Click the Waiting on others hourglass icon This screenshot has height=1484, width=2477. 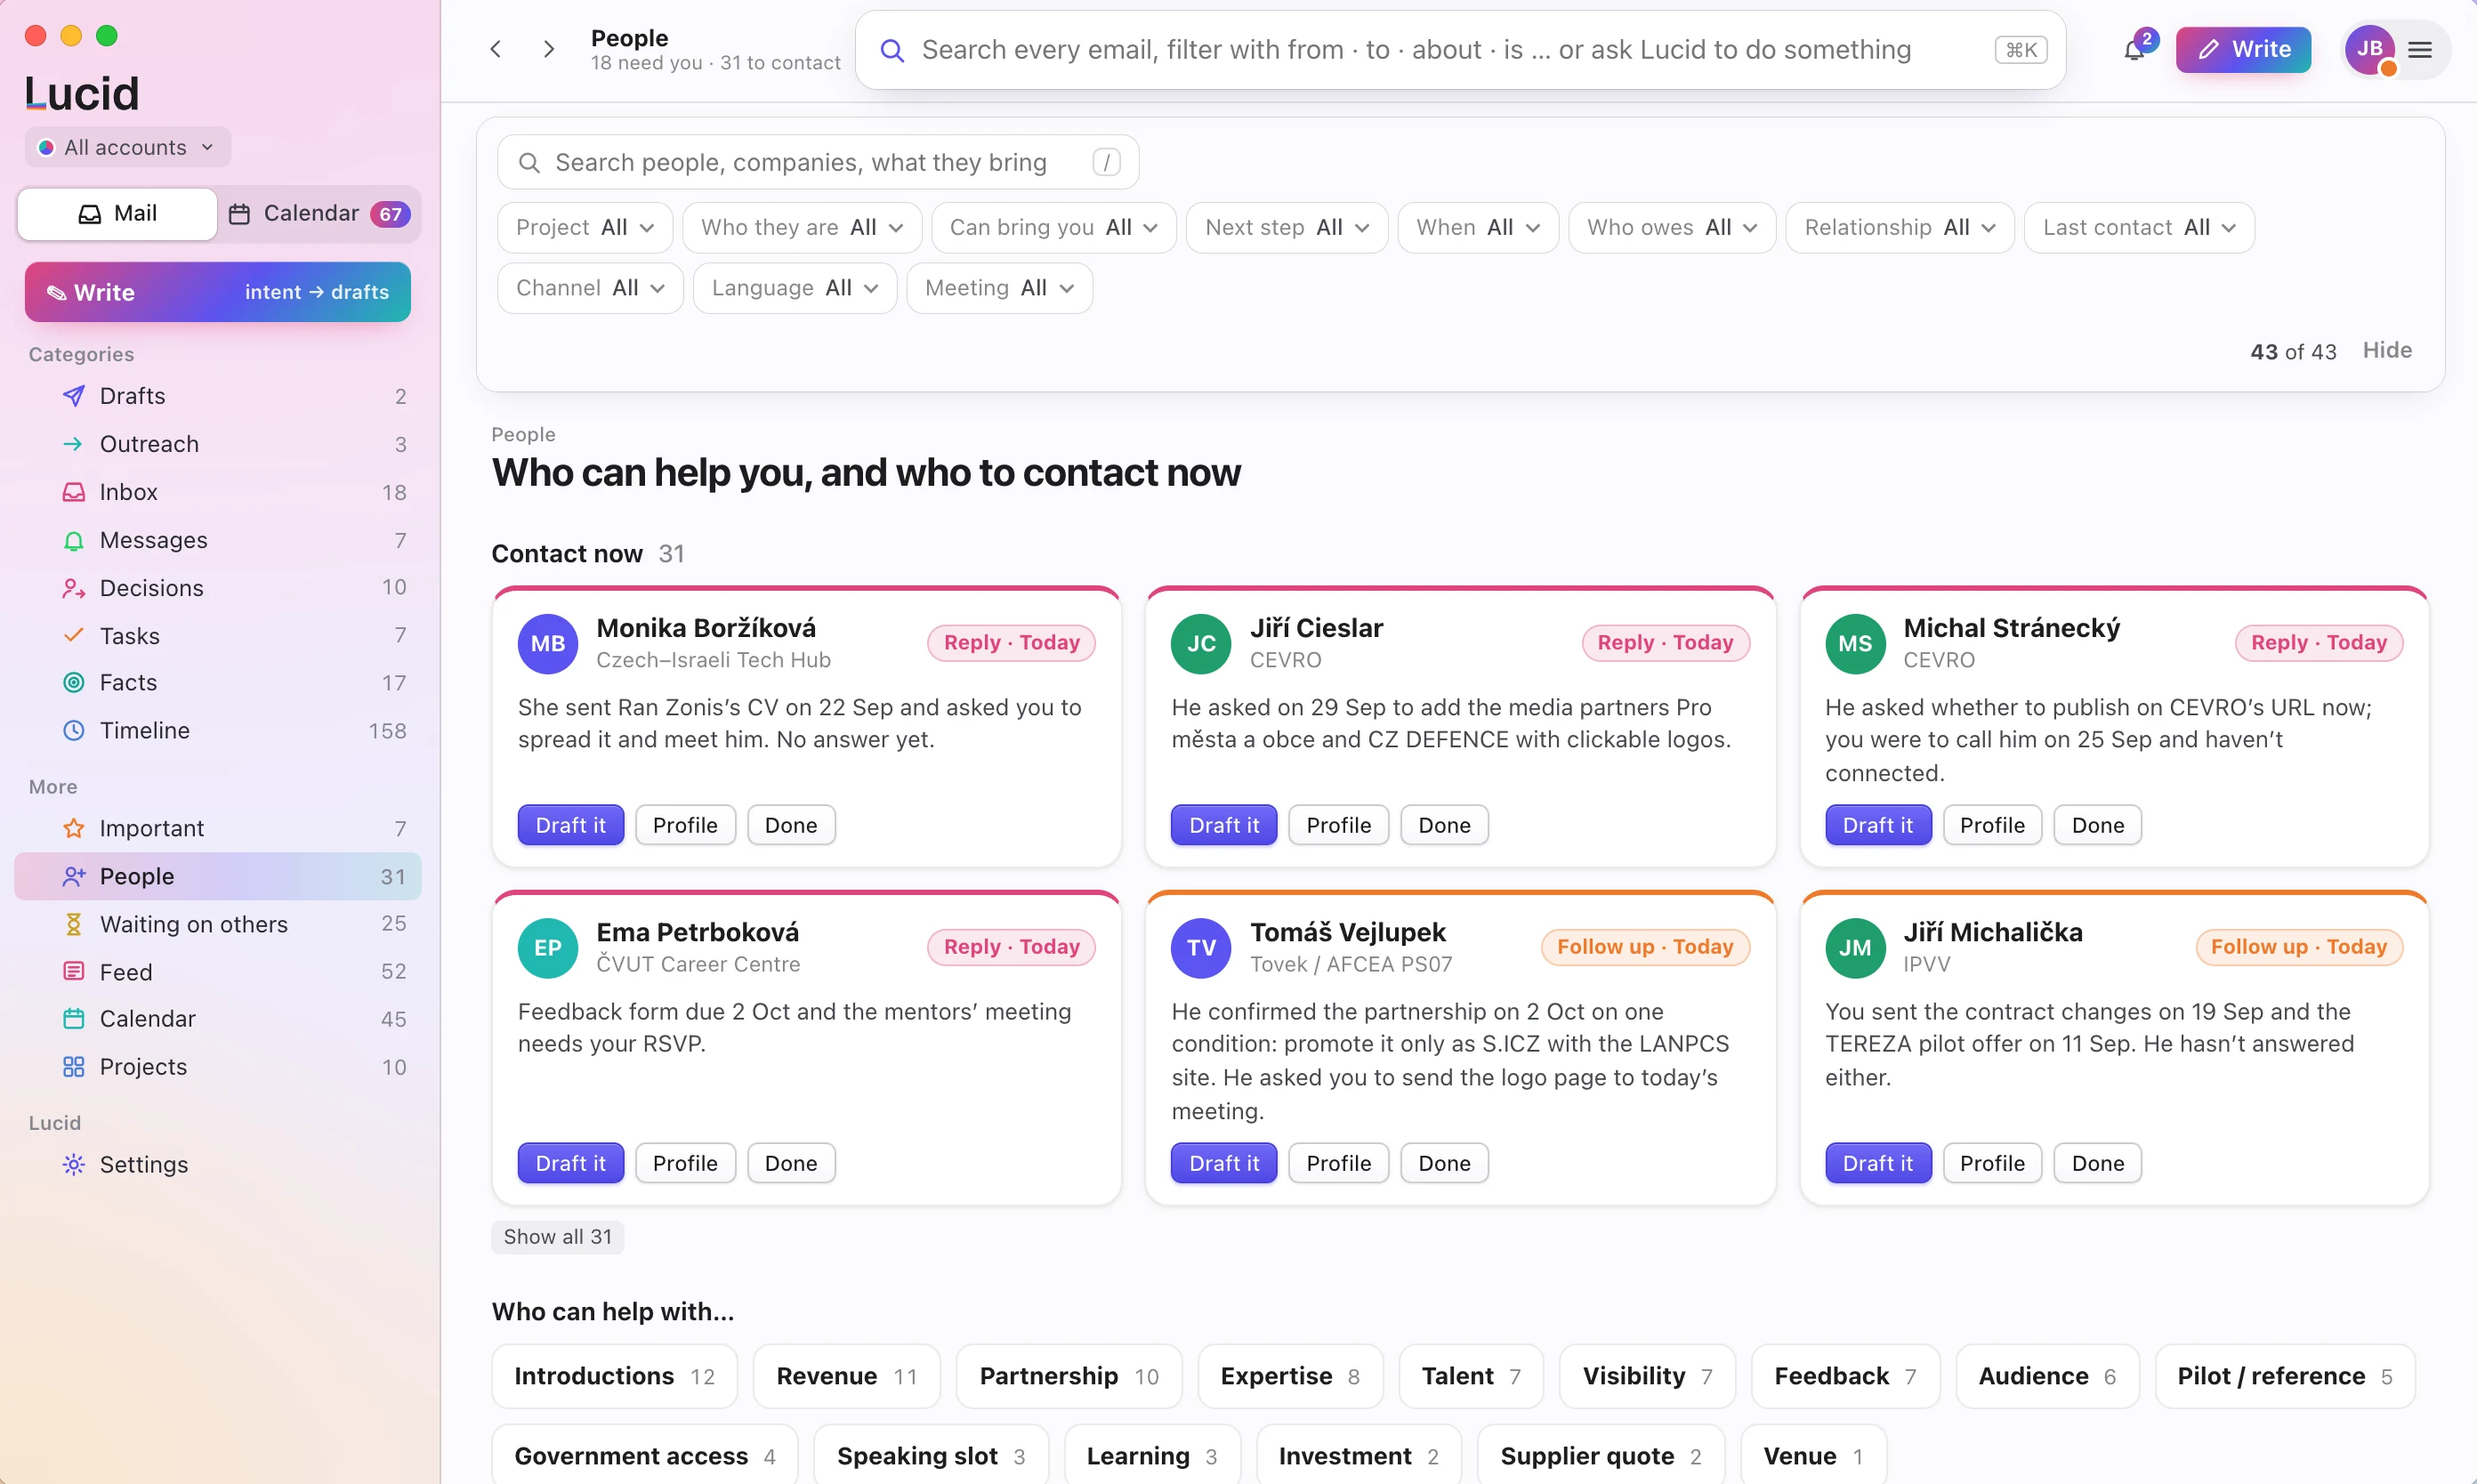74,924
